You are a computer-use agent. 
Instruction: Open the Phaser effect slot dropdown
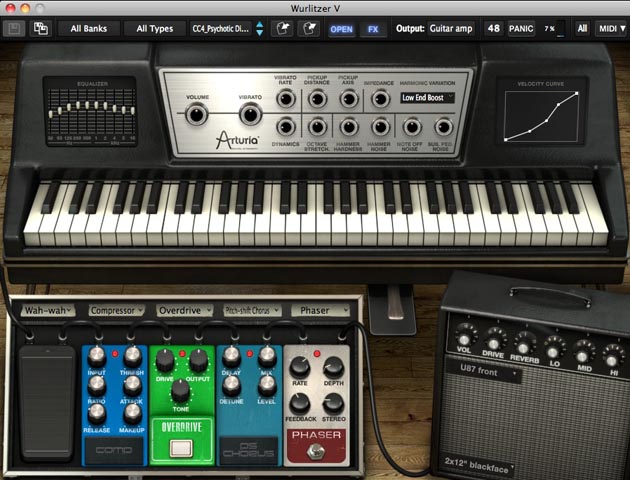tap(320, 310)
